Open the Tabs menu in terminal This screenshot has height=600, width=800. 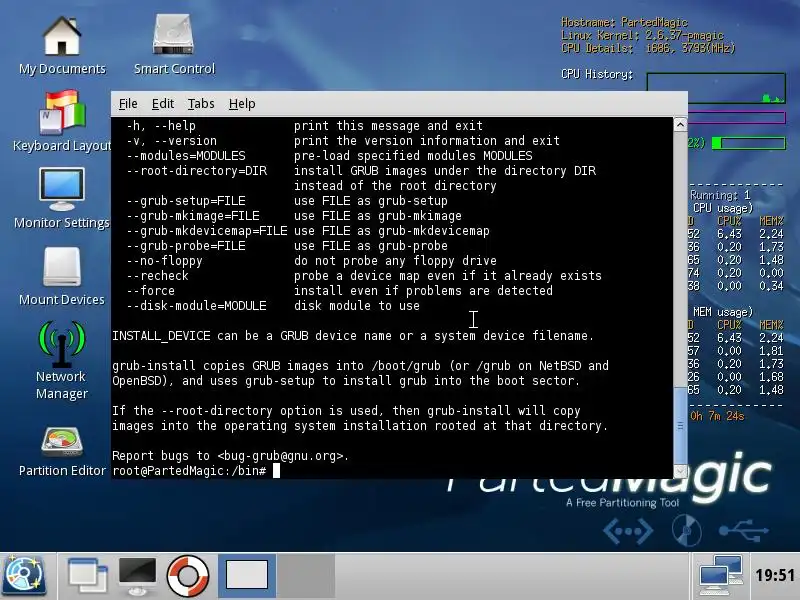coord(201,104)
